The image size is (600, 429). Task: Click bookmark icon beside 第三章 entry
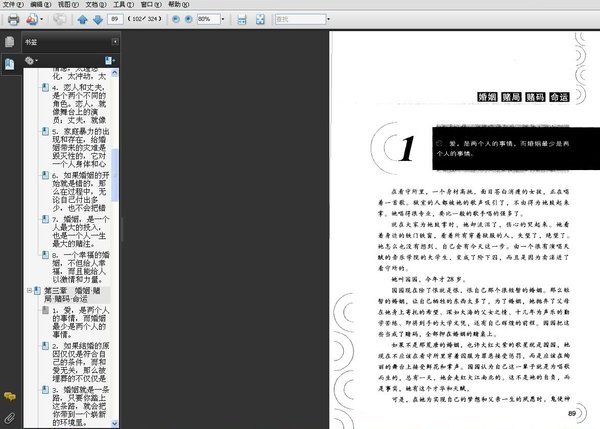click(x=37, y=291)
